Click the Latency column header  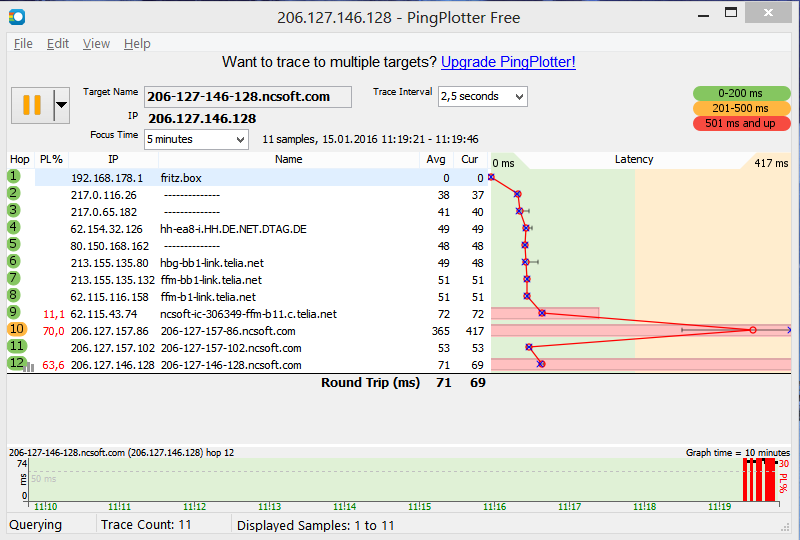pos(633,160)
